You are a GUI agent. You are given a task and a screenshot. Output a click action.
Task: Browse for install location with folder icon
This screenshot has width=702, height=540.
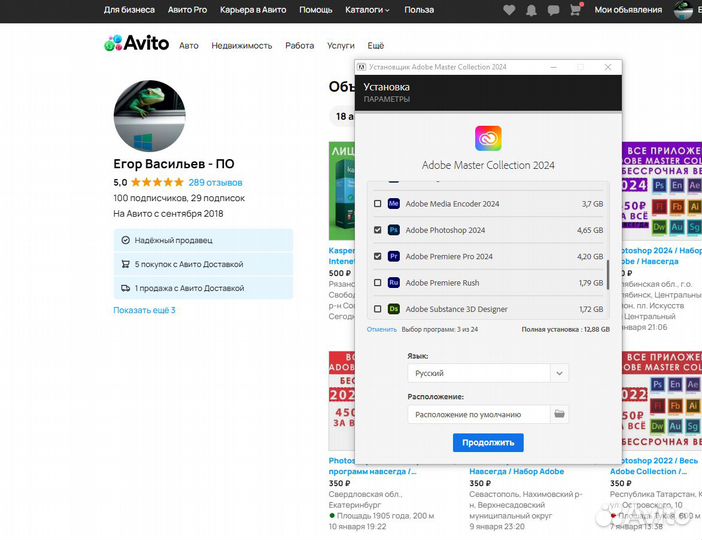coord(560,414)
